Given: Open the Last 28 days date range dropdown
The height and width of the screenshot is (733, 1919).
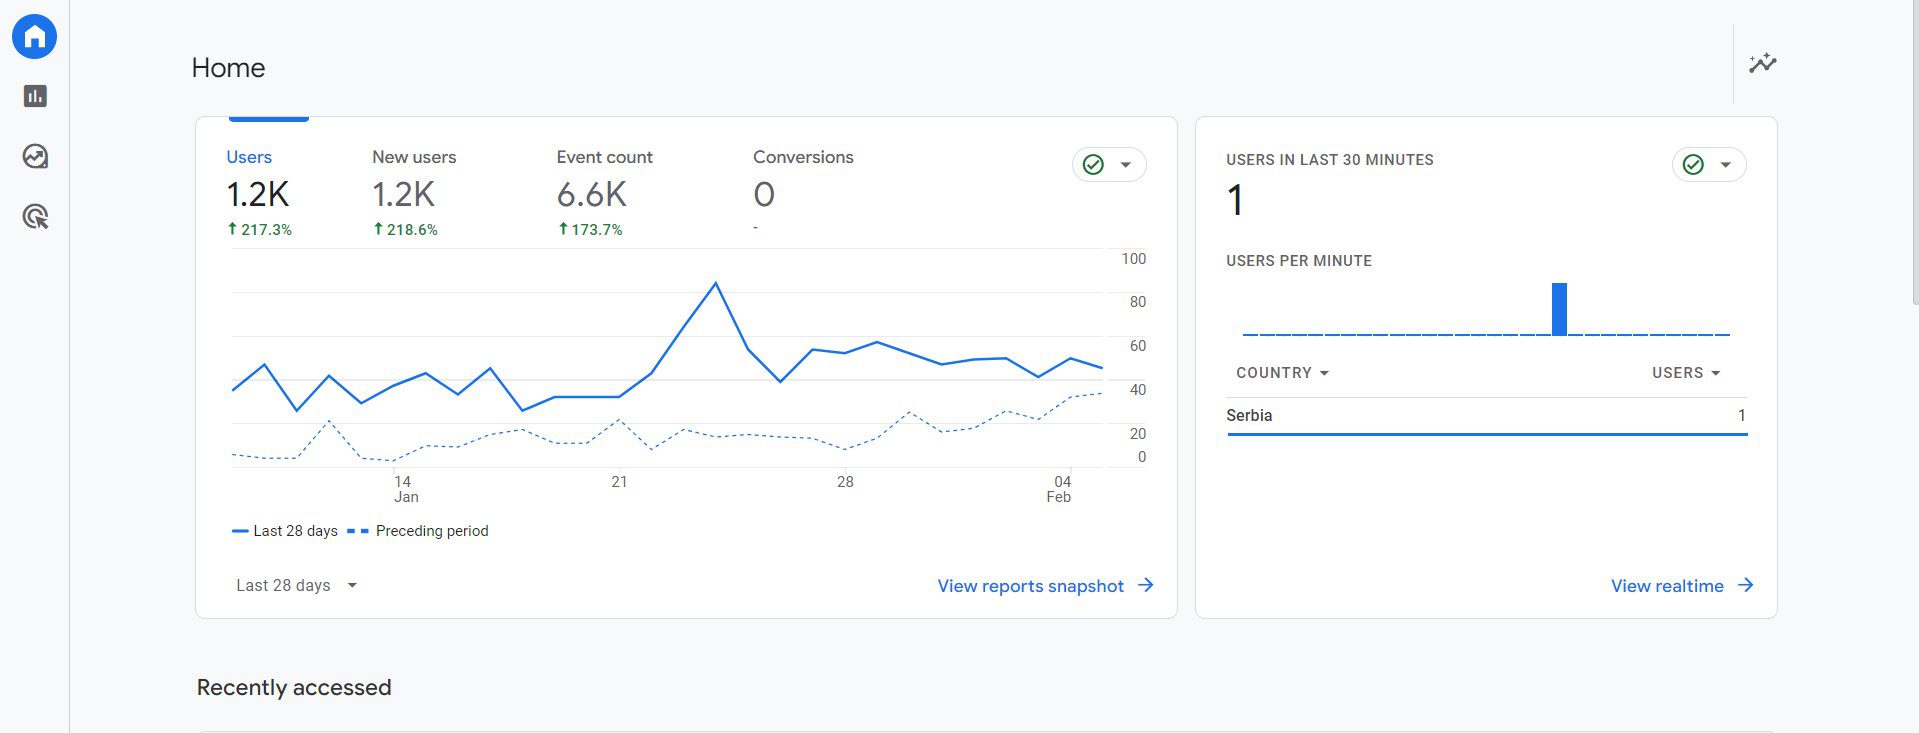Looking at the screenshot, I should tap(297, 585).
